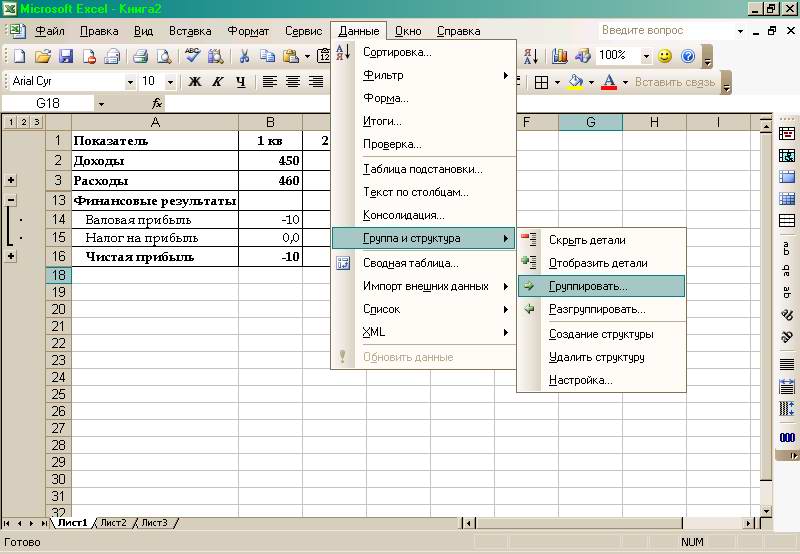Screen dimensions: 800x554
Task: Show outline level 3 rows
Action: pos(36,122)
